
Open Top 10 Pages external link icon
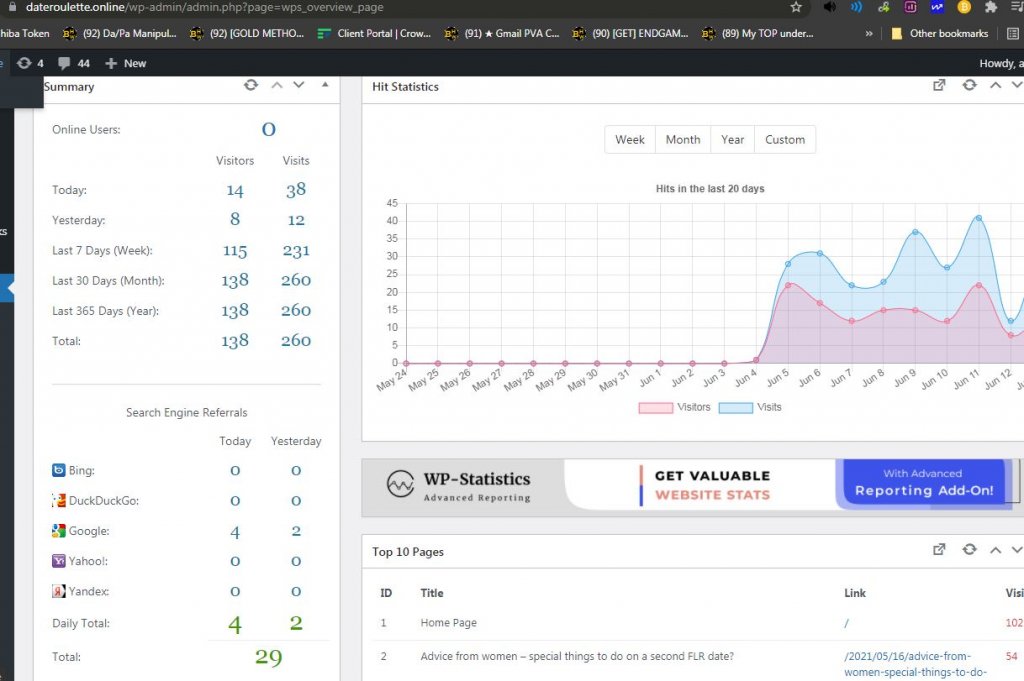[x=939, y=550]
